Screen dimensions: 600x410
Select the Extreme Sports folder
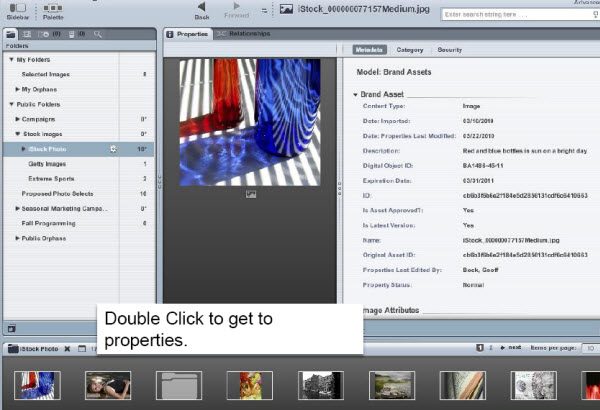(51, 179)
